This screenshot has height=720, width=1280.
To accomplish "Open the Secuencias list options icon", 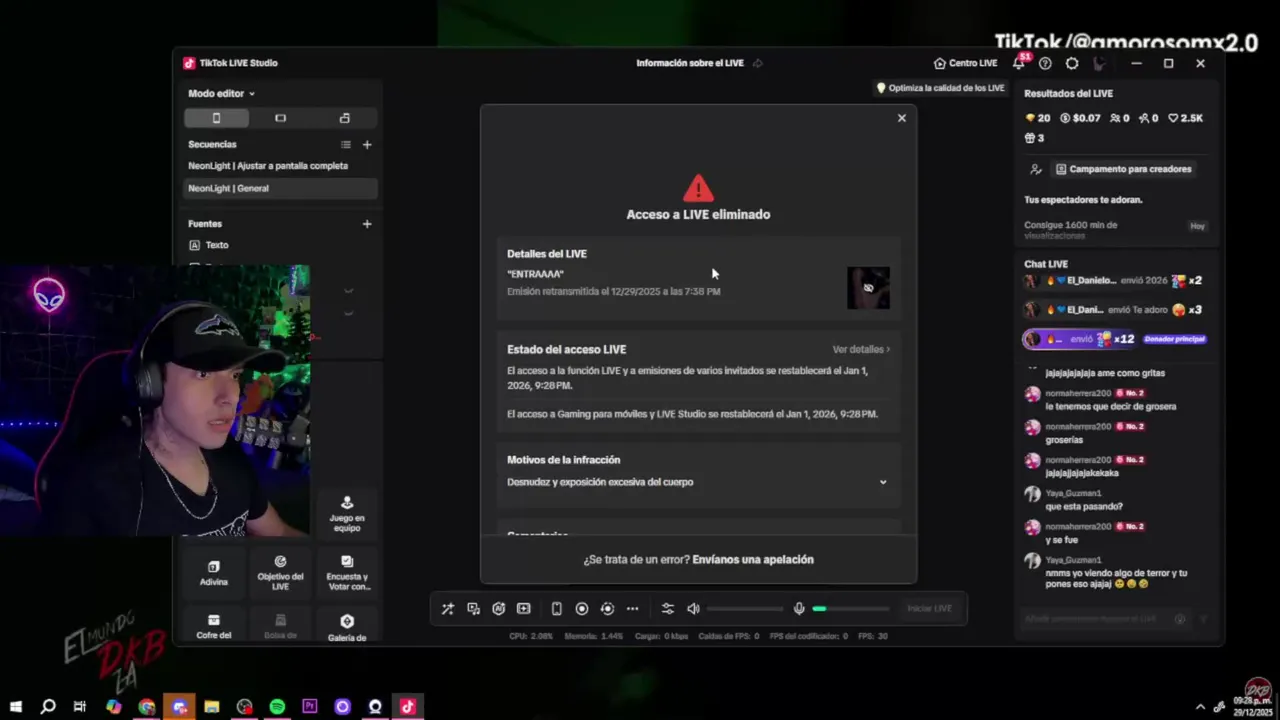I will pyautogui.click(x=346, y=144).
